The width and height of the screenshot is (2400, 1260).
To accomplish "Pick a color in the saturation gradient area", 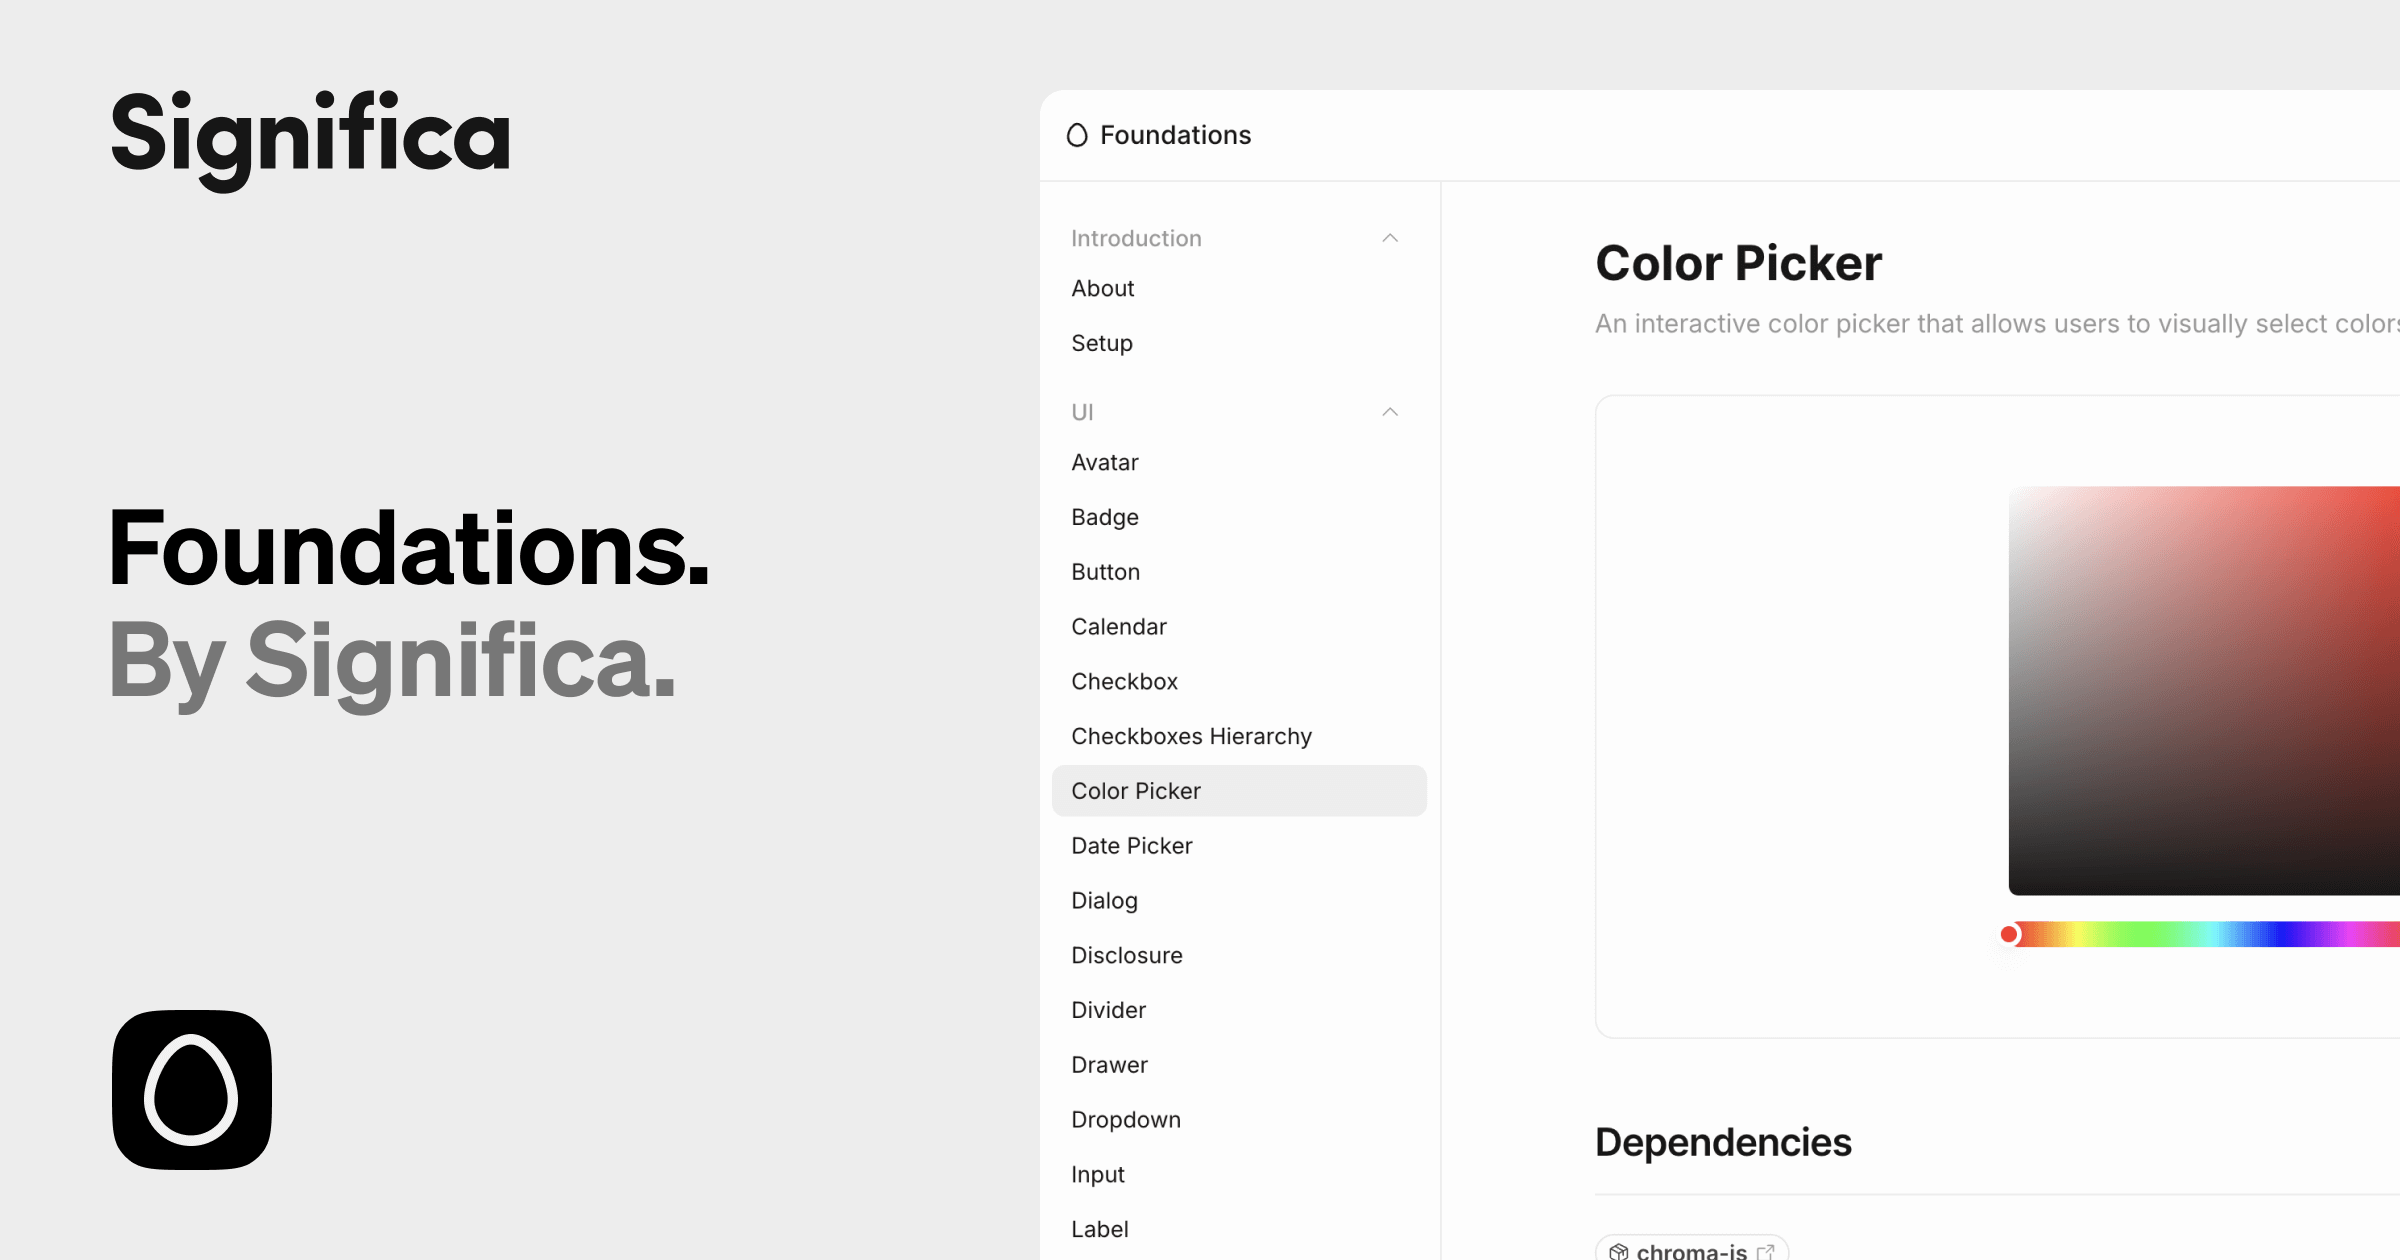I will click(2200, 690).
